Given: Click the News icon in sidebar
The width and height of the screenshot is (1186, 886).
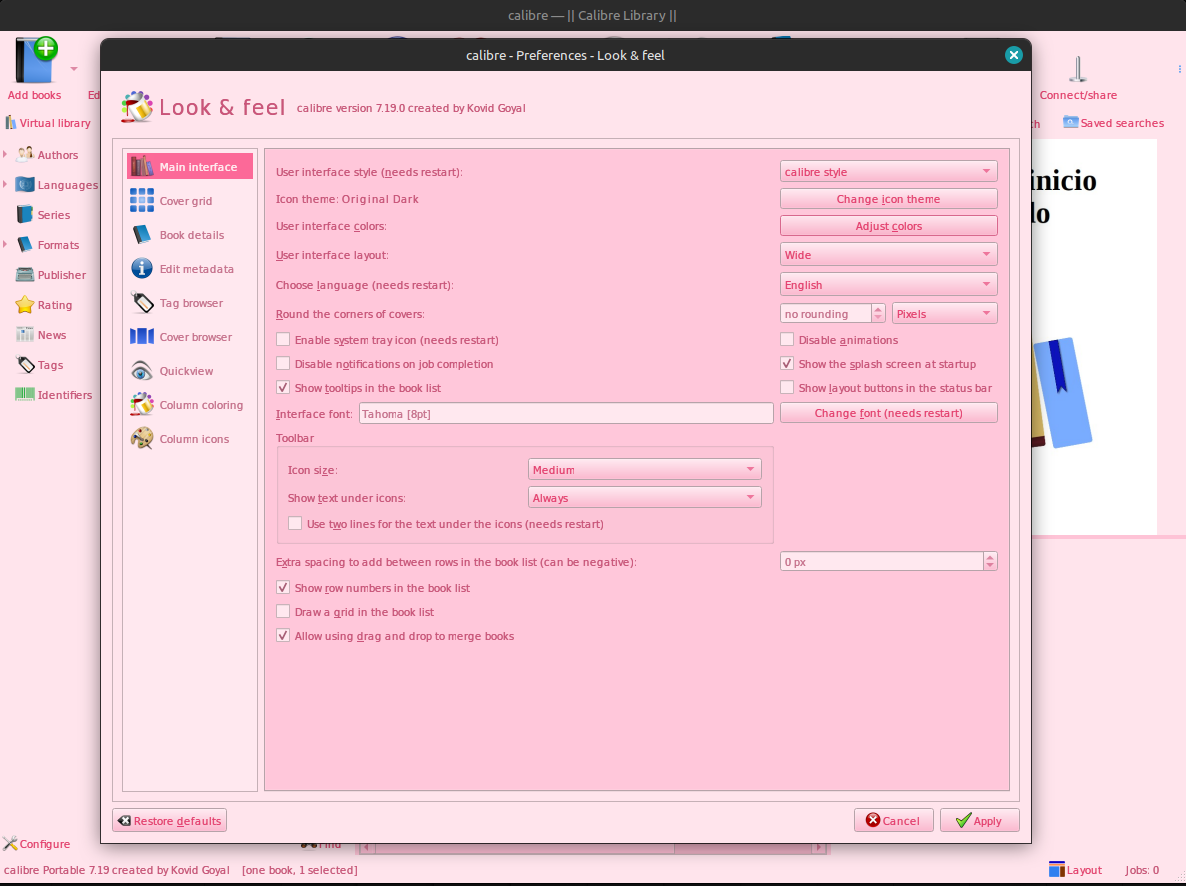Looking at the screenshot, I should click(x=25, y=334).
